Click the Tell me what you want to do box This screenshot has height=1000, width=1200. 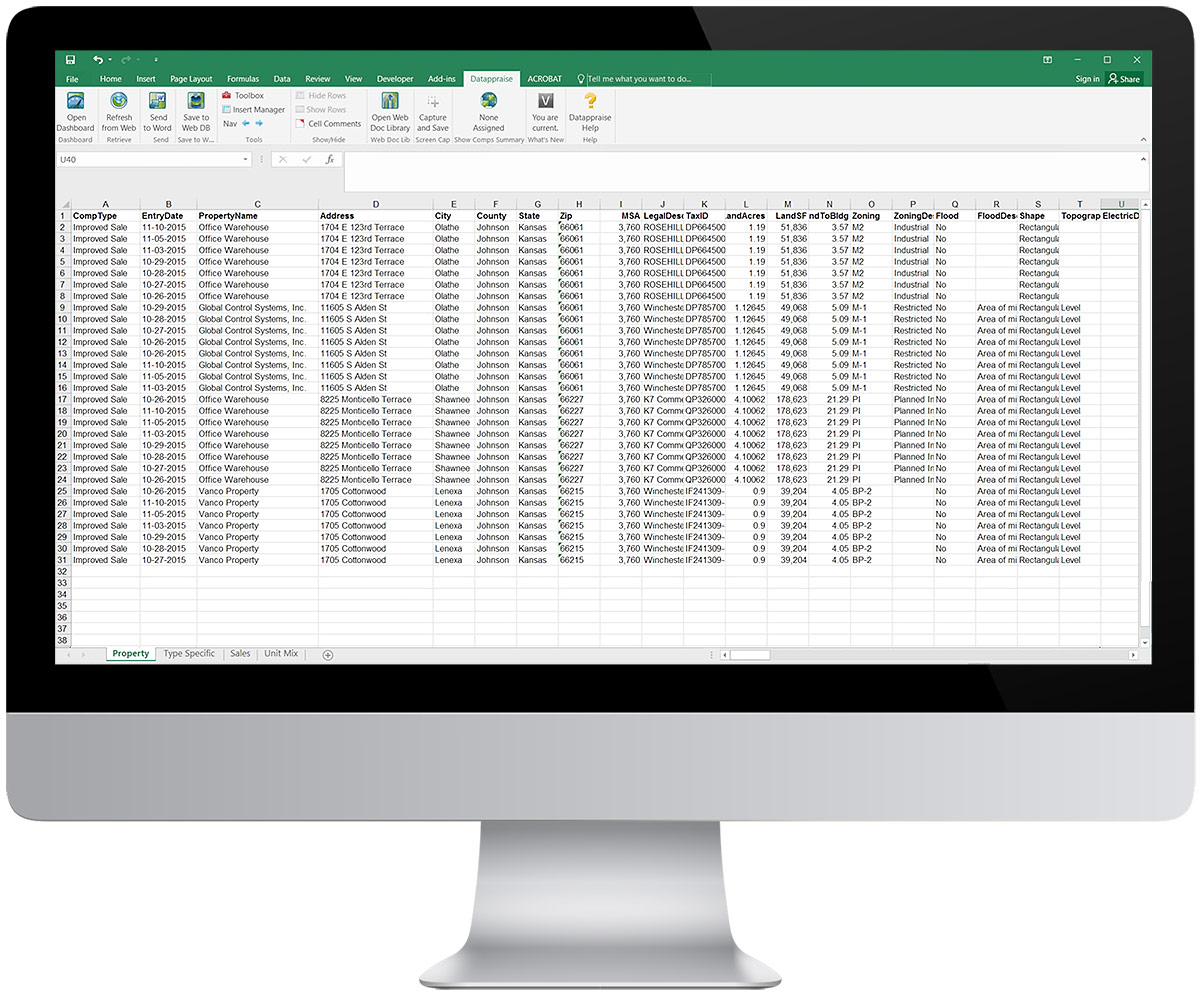(644, 79)
